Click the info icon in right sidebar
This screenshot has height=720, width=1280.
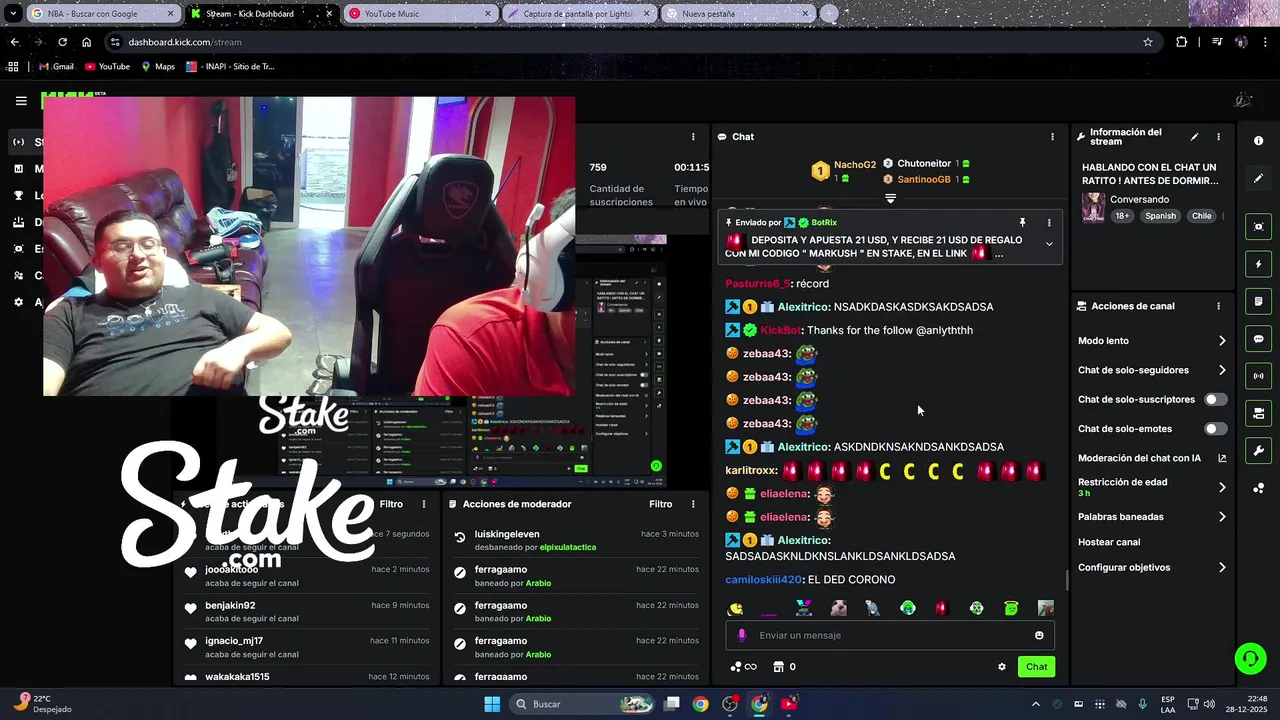(x=1258, y=141)
